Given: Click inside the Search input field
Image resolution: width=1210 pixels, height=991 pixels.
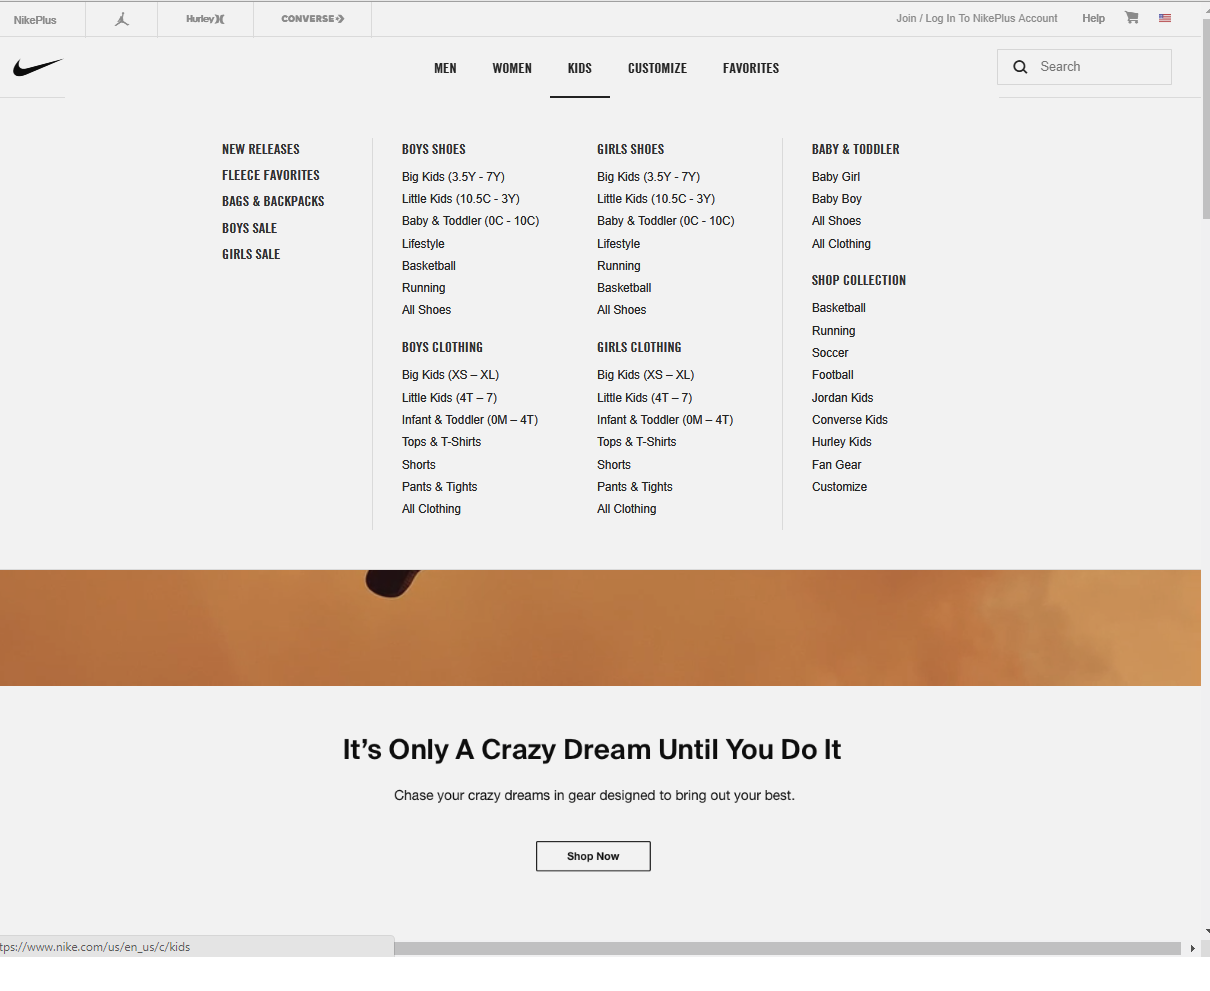Looking at the screenshot, I should pyautogui.click(x=1100, y=67).
